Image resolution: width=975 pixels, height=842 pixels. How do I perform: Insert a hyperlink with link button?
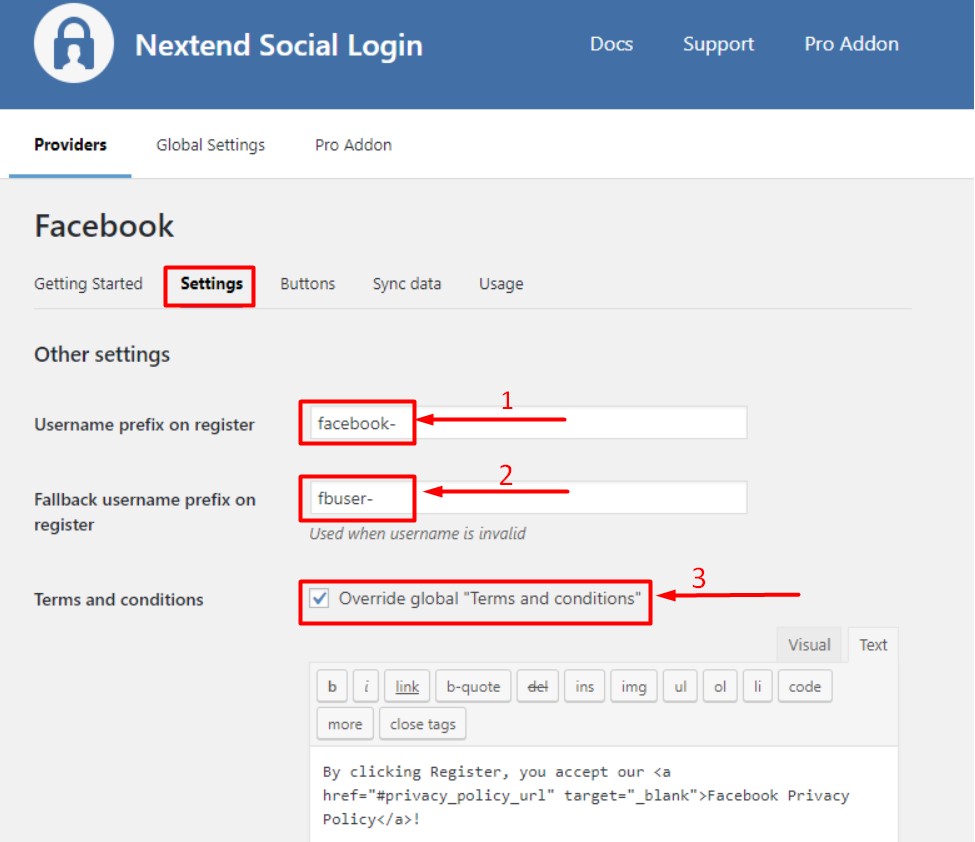coord(407,687)
